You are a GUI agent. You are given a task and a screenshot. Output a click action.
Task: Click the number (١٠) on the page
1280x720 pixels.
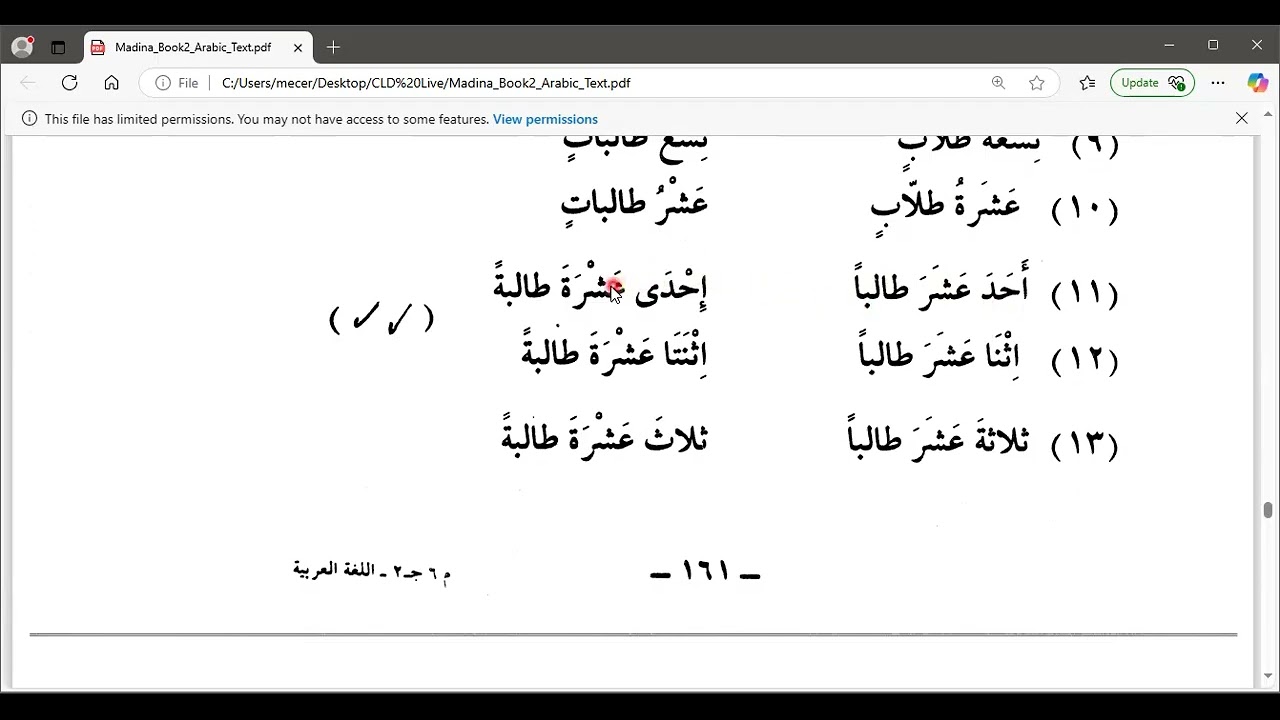1085,210
